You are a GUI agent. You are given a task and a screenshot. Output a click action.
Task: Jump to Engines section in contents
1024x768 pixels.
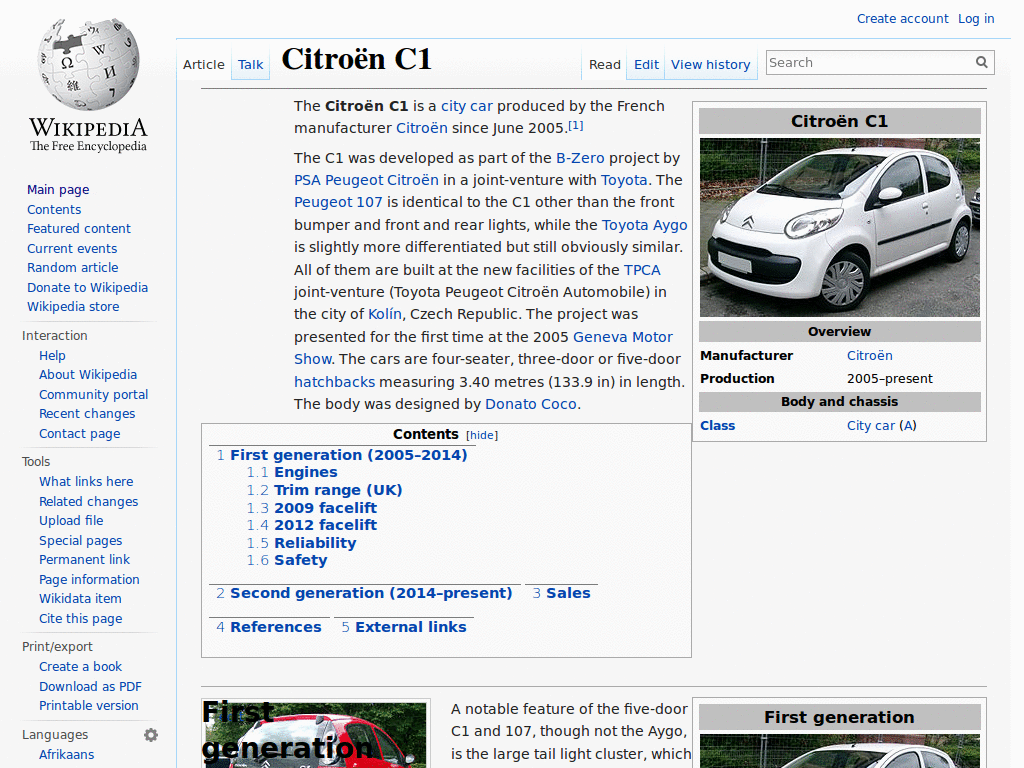point(306,472)
